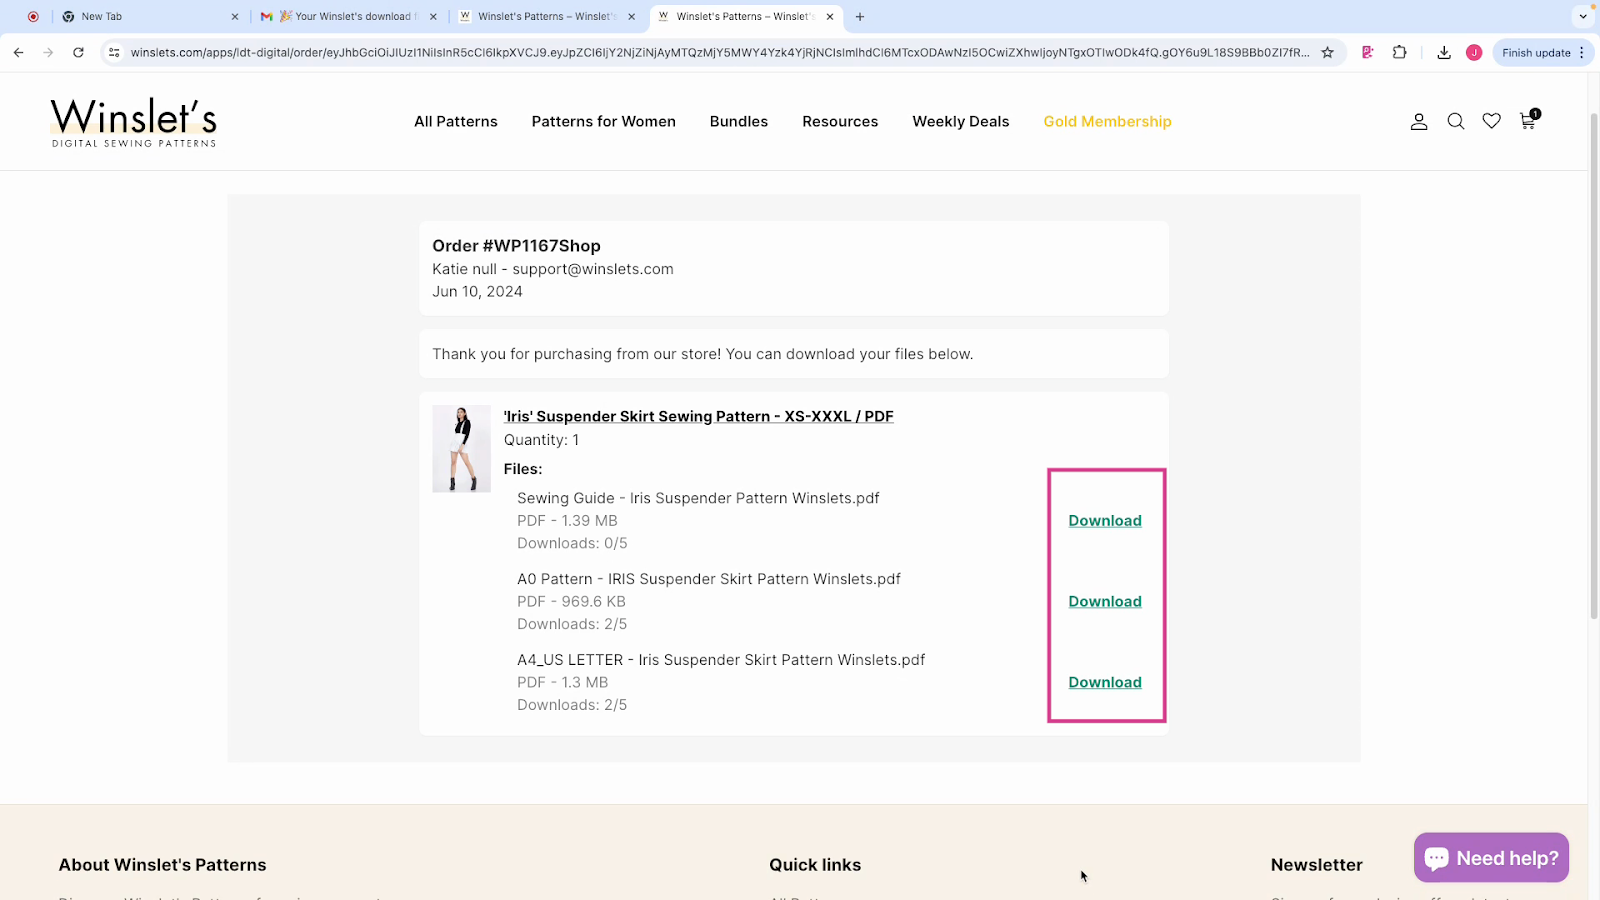The height and width of the screenshot is (900, 1600).
Task: Close the active Winslet's Patterns tab
Action: tap(830, 17)
